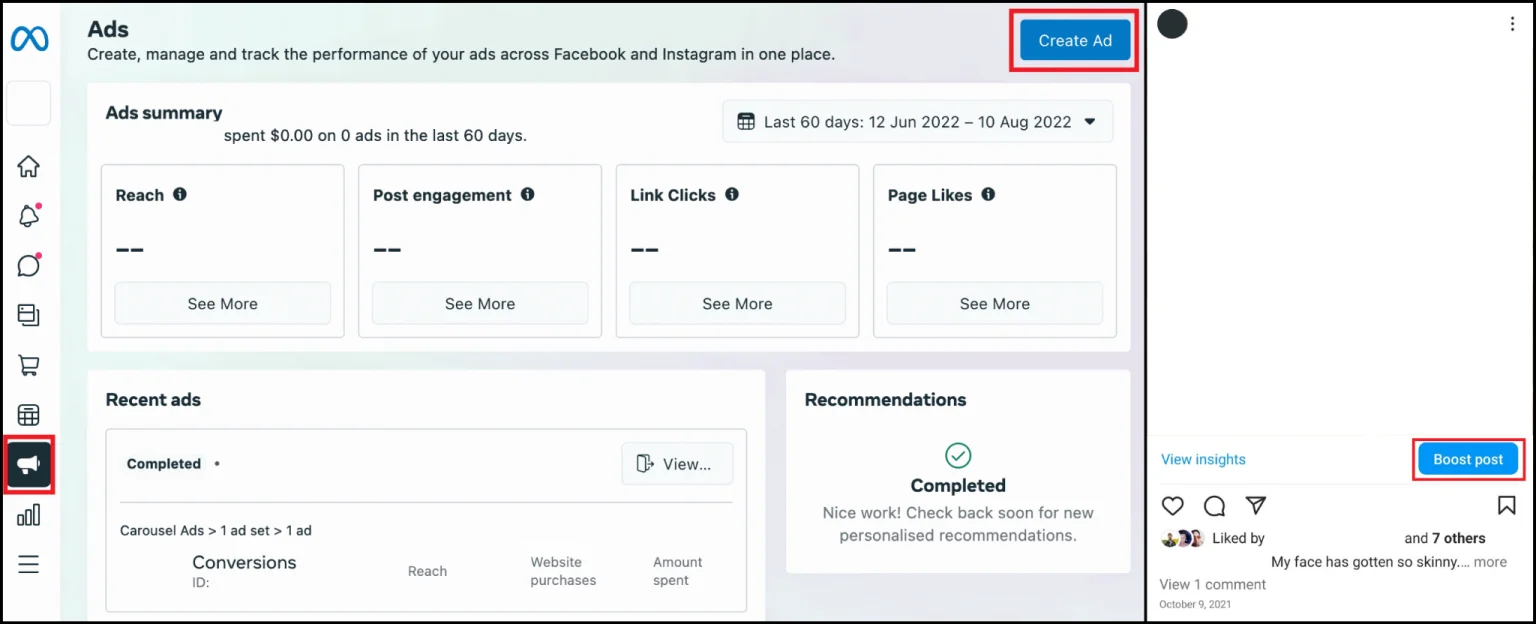Viewport: 1536px width, 624px height.
Task: Show info tooltip for Post engagement
Action: [527, 195]
